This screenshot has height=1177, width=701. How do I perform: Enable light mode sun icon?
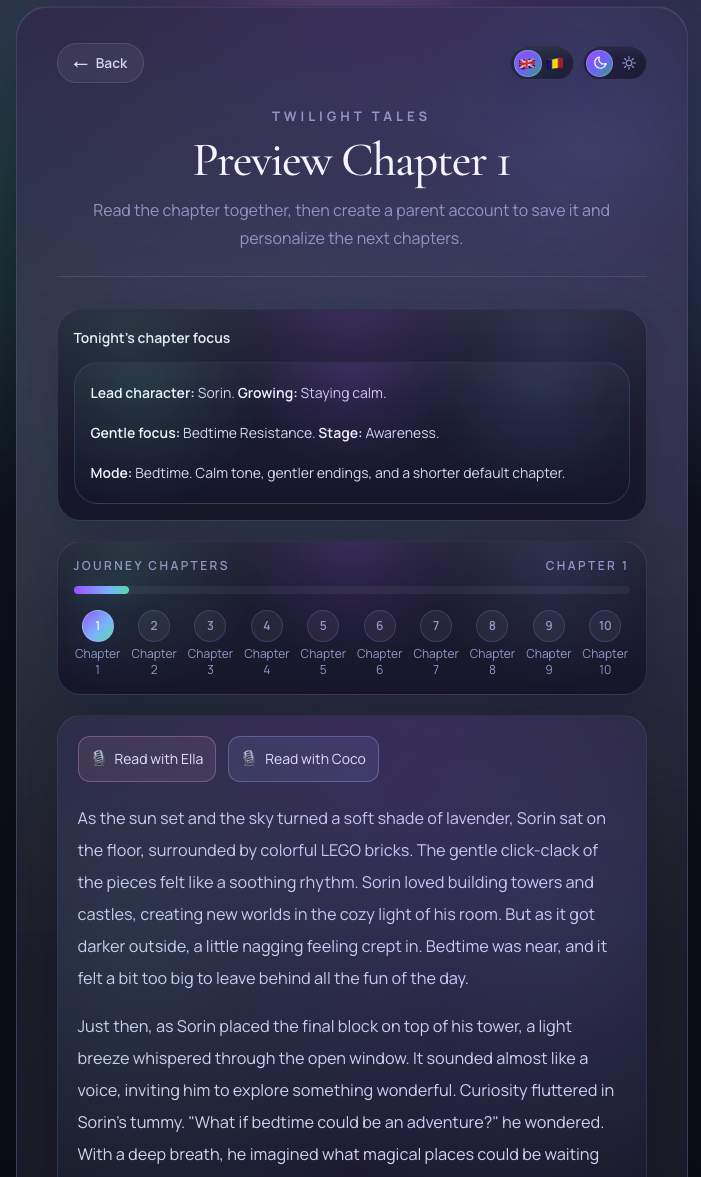[629, 63]
